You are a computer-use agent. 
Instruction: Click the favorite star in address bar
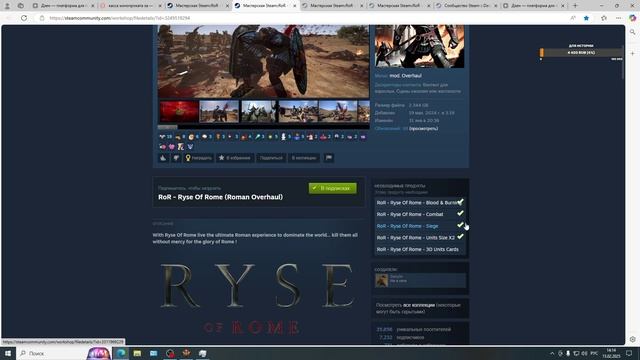pos(586,18)
